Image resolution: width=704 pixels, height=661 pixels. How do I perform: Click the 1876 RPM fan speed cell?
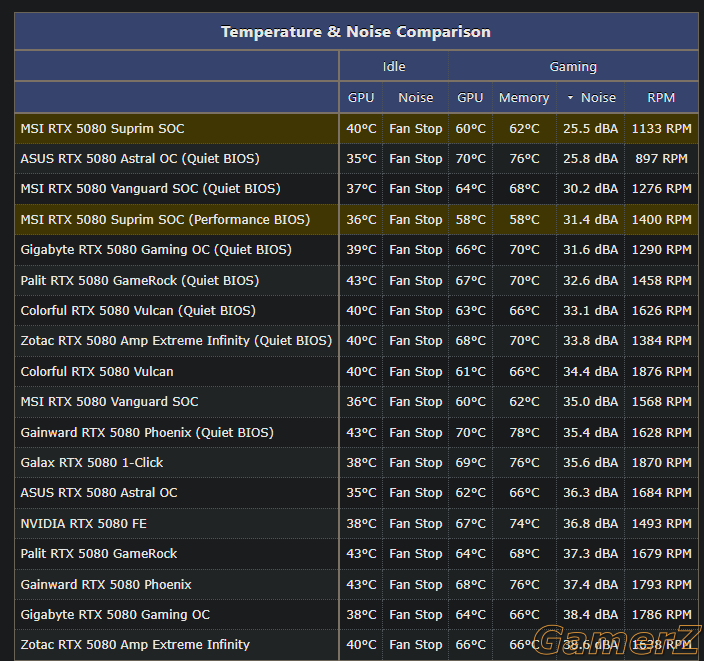point(661,372)
